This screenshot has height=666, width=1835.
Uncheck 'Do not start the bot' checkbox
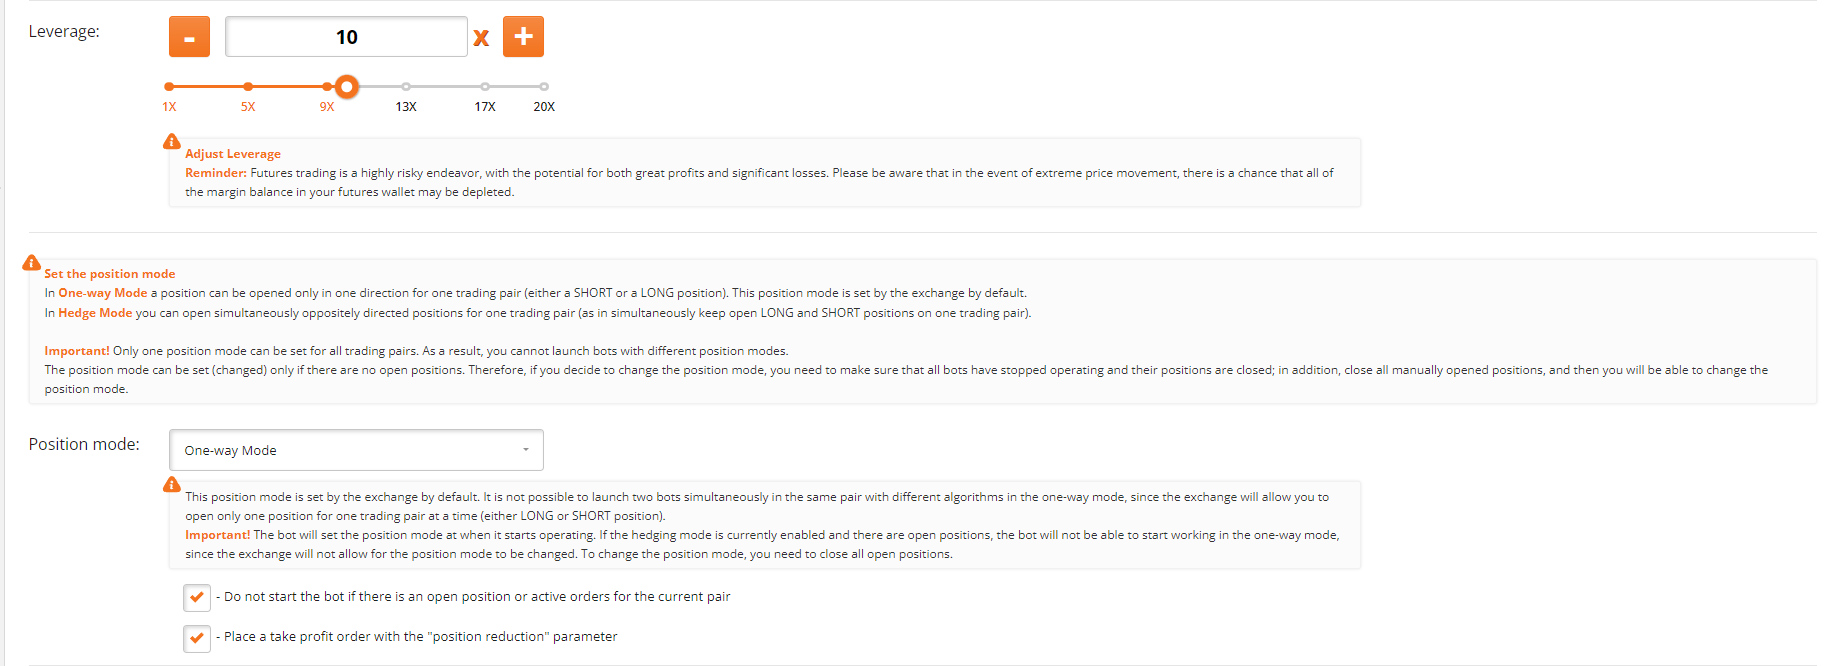click(x=197, y=597)
